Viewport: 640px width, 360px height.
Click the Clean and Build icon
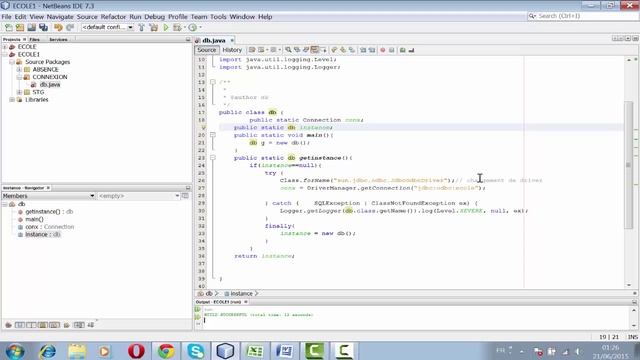153,27
